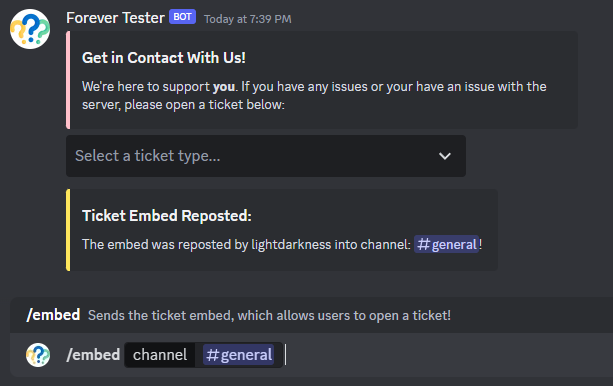The height and width of the screenshot is (386, 613).
Task: Click the /embed command name in the input
Action: pyautogui.click(x=93, y=355)
